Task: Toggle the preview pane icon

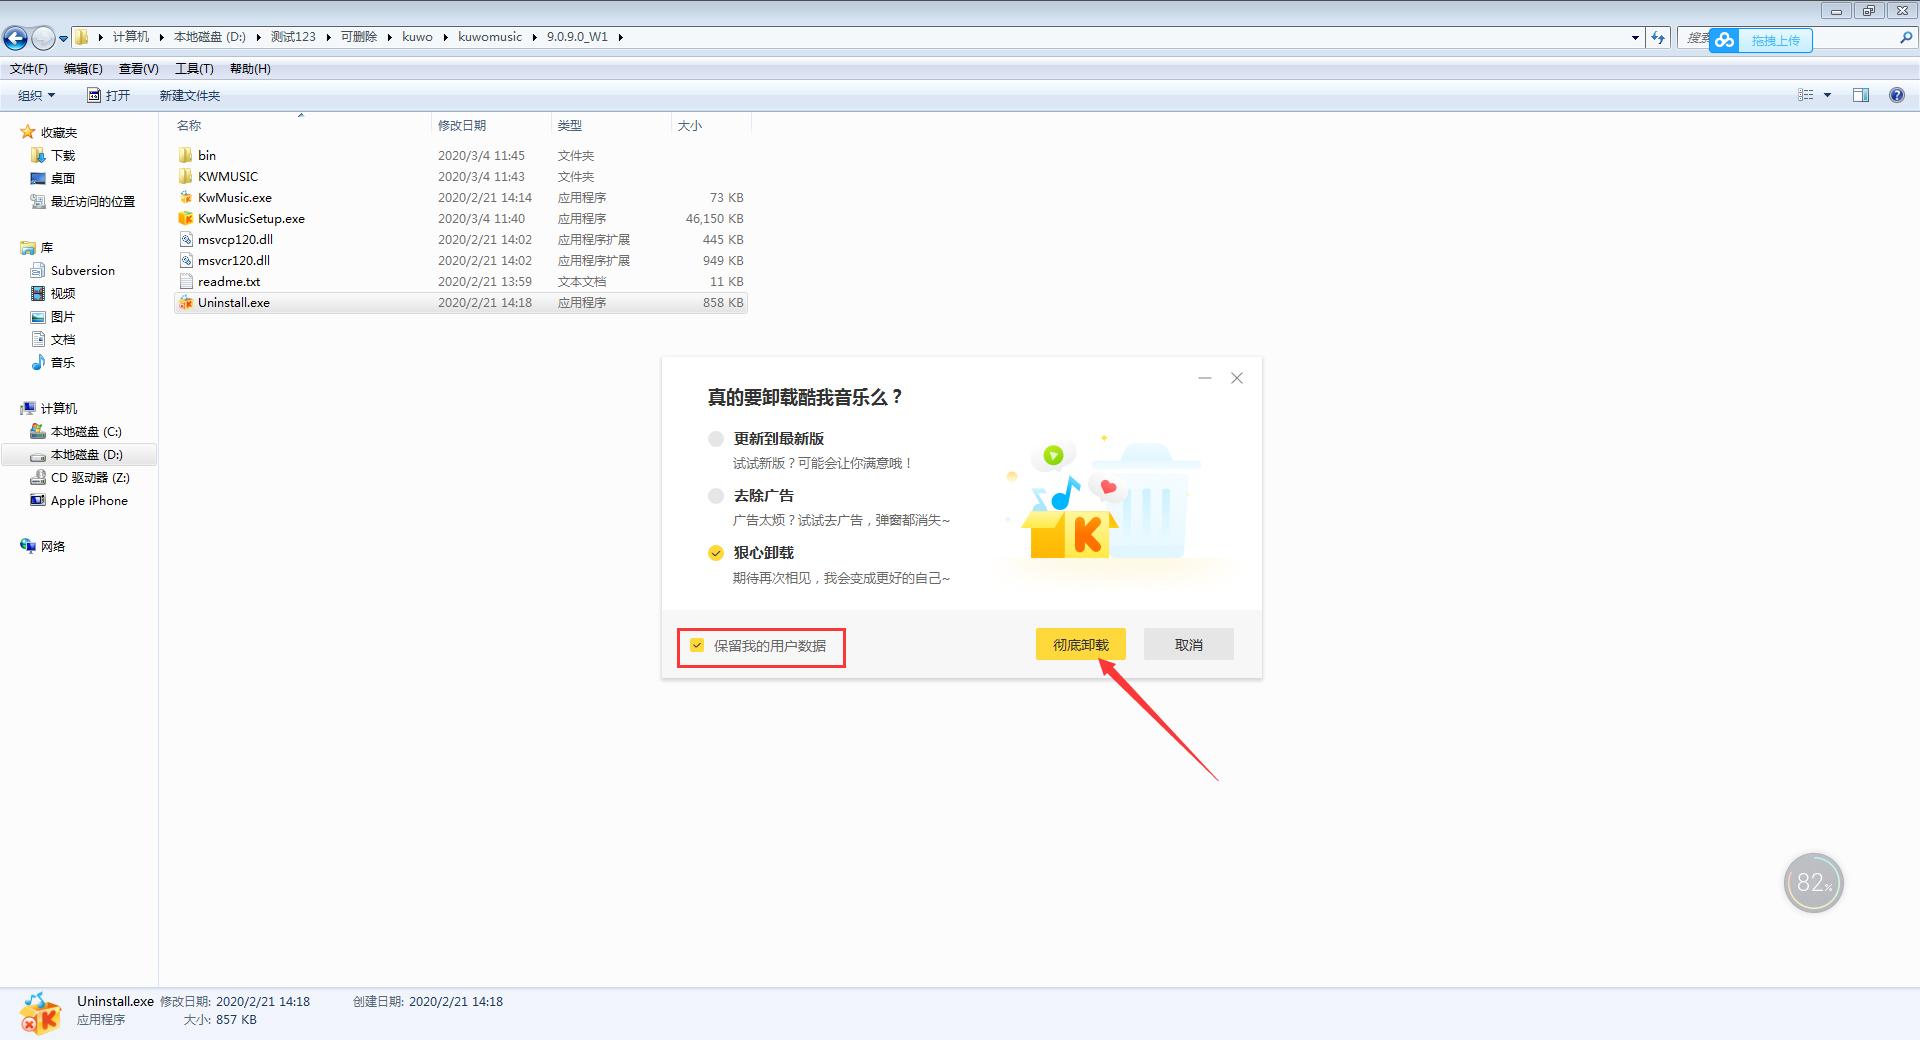Action: coord(1860,95)
